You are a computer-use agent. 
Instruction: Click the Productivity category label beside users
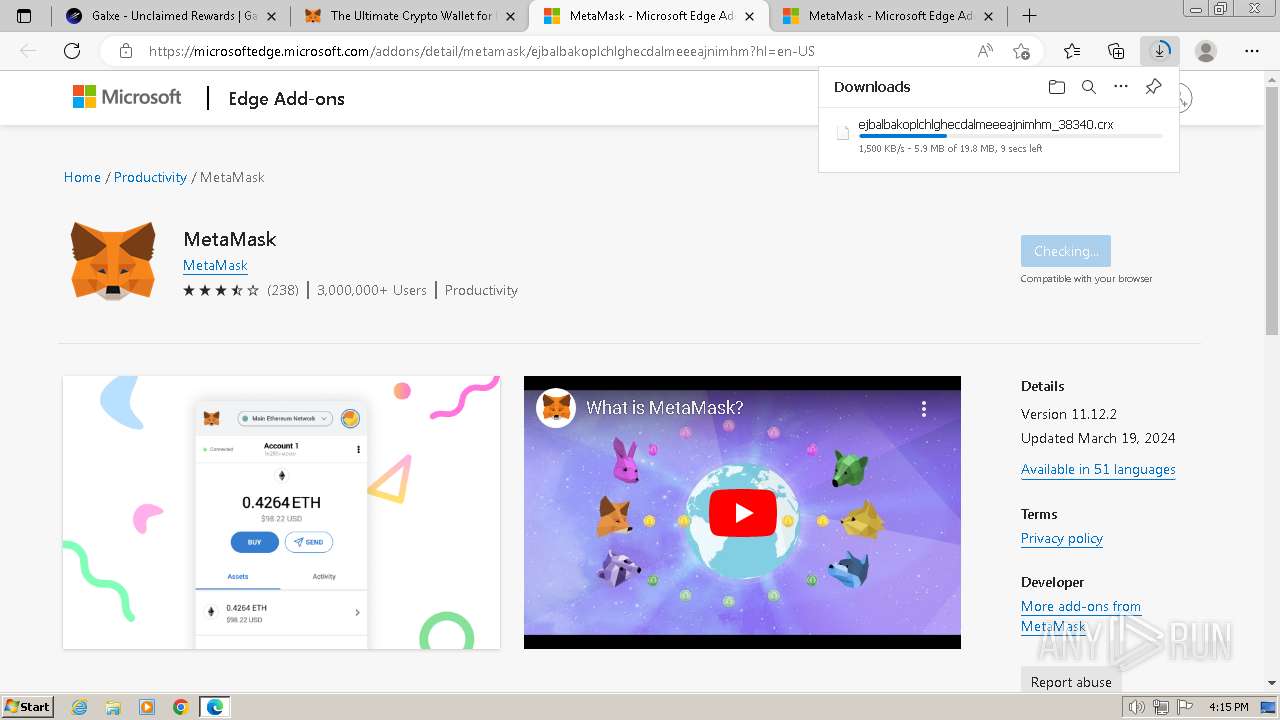tap(481, 290)
